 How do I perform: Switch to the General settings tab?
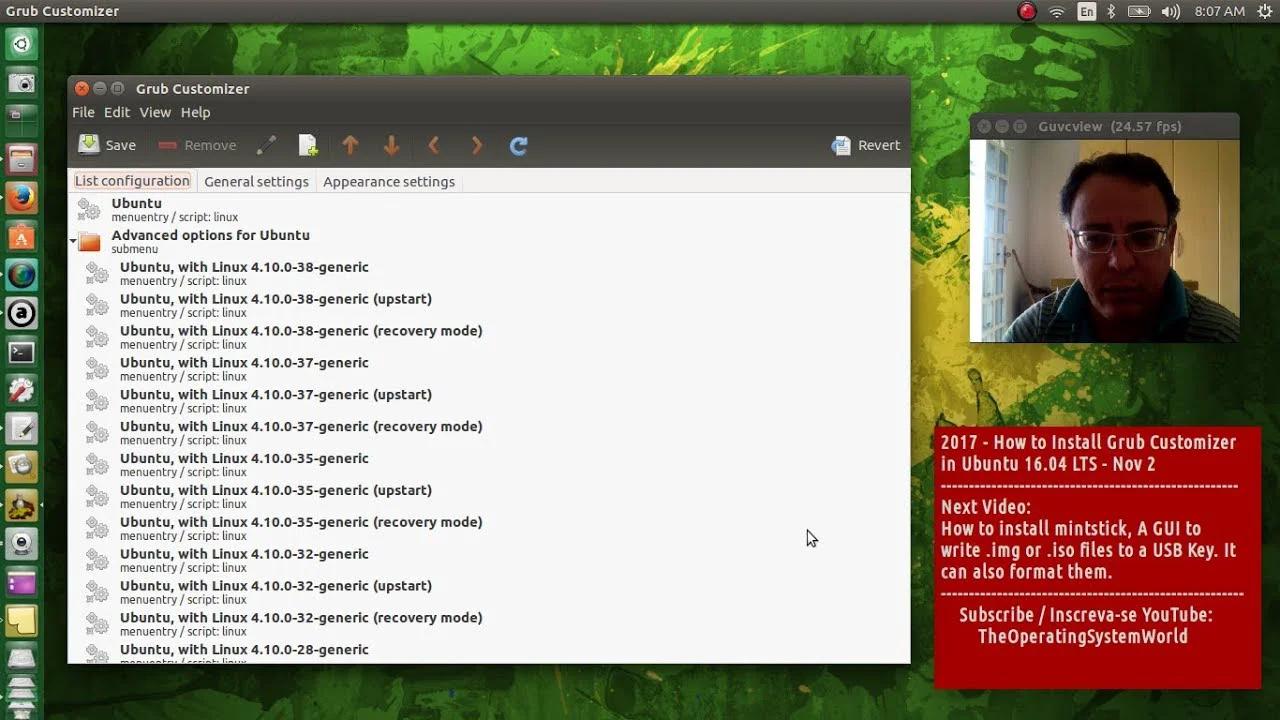pos(256,181)
